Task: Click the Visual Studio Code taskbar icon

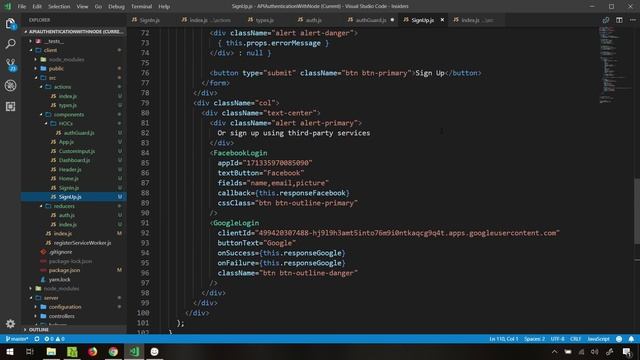Action: (x=134, y=351)
